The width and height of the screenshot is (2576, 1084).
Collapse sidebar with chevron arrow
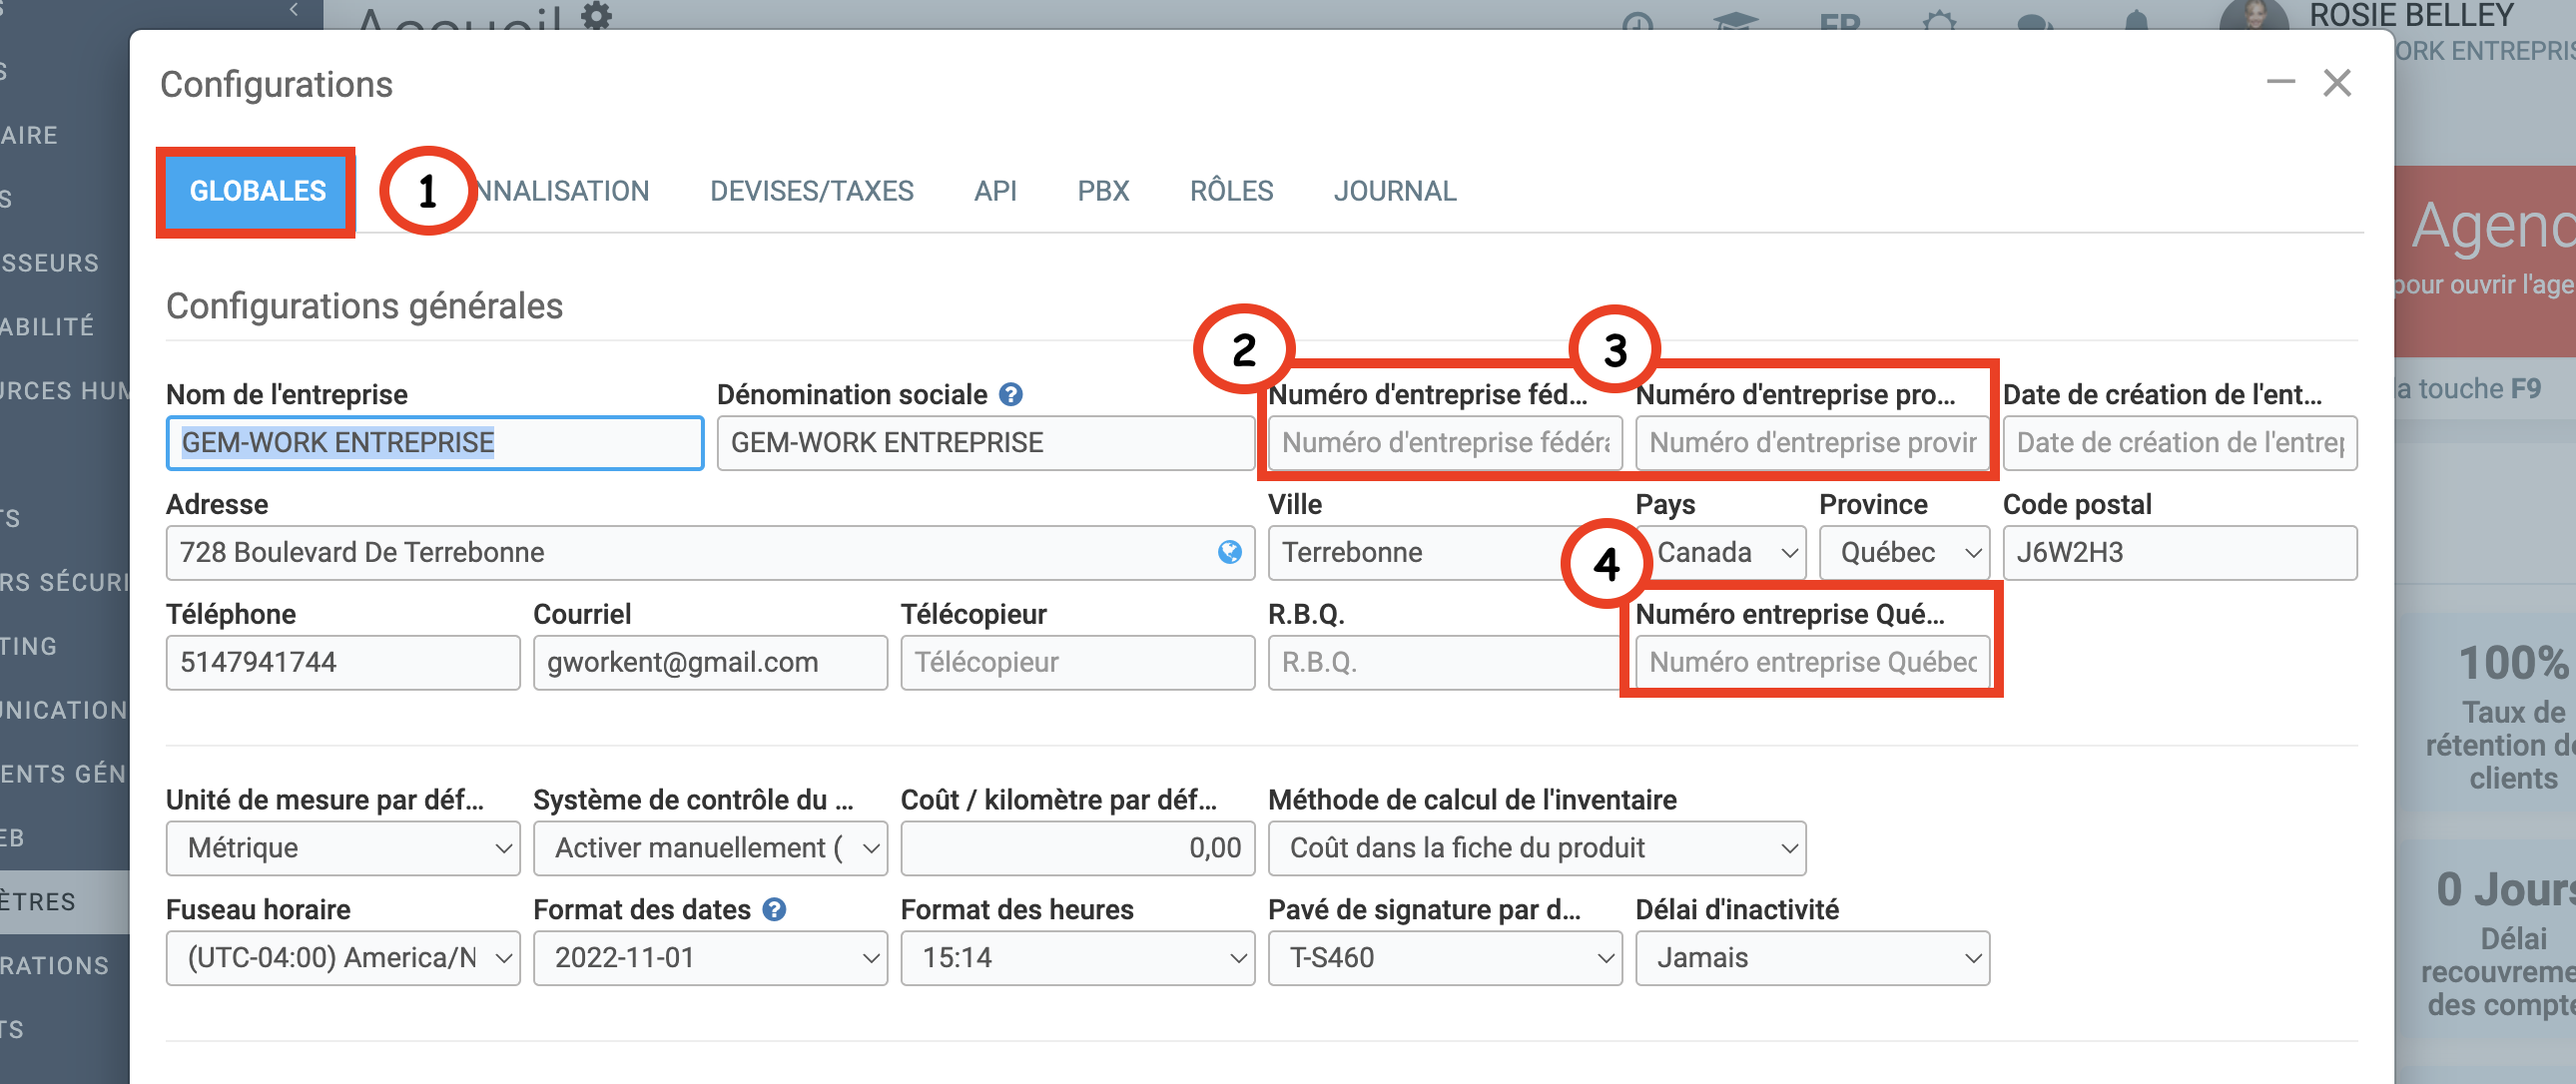coord(294,10)
